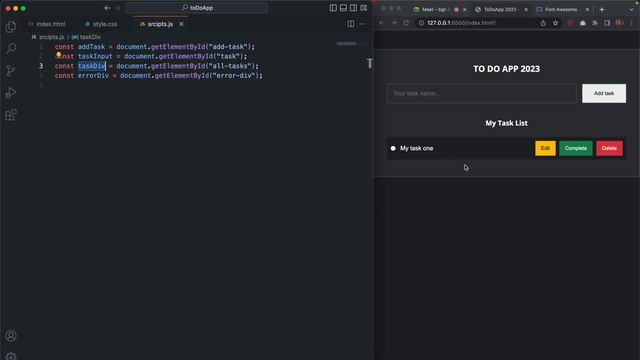Click the "My task one" task text
The width and height of the screenshot is (640, 360).
(x=416, y=148)
